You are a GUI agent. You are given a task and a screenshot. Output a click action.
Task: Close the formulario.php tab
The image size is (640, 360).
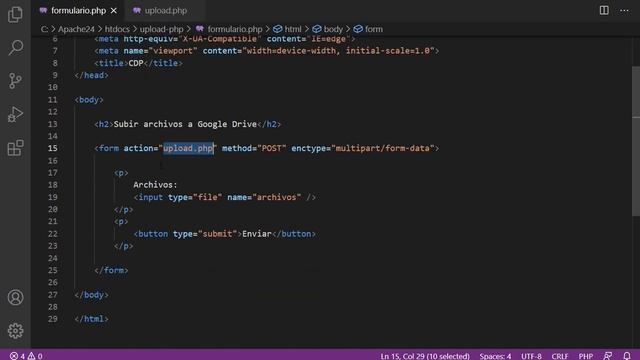(114, 11)
